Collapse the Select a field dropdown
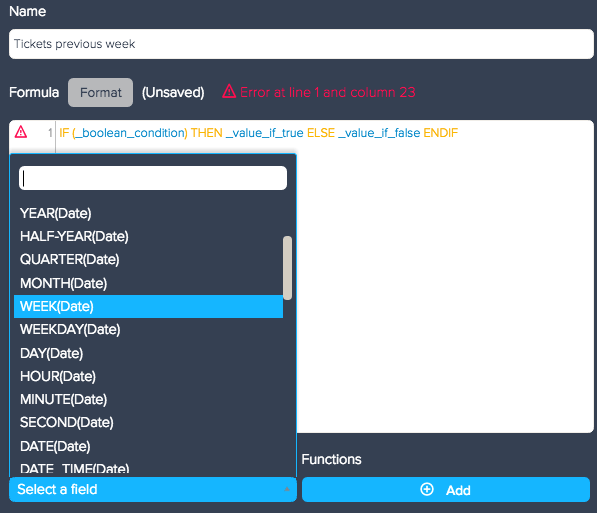597x513 pixels. (153, 489)
